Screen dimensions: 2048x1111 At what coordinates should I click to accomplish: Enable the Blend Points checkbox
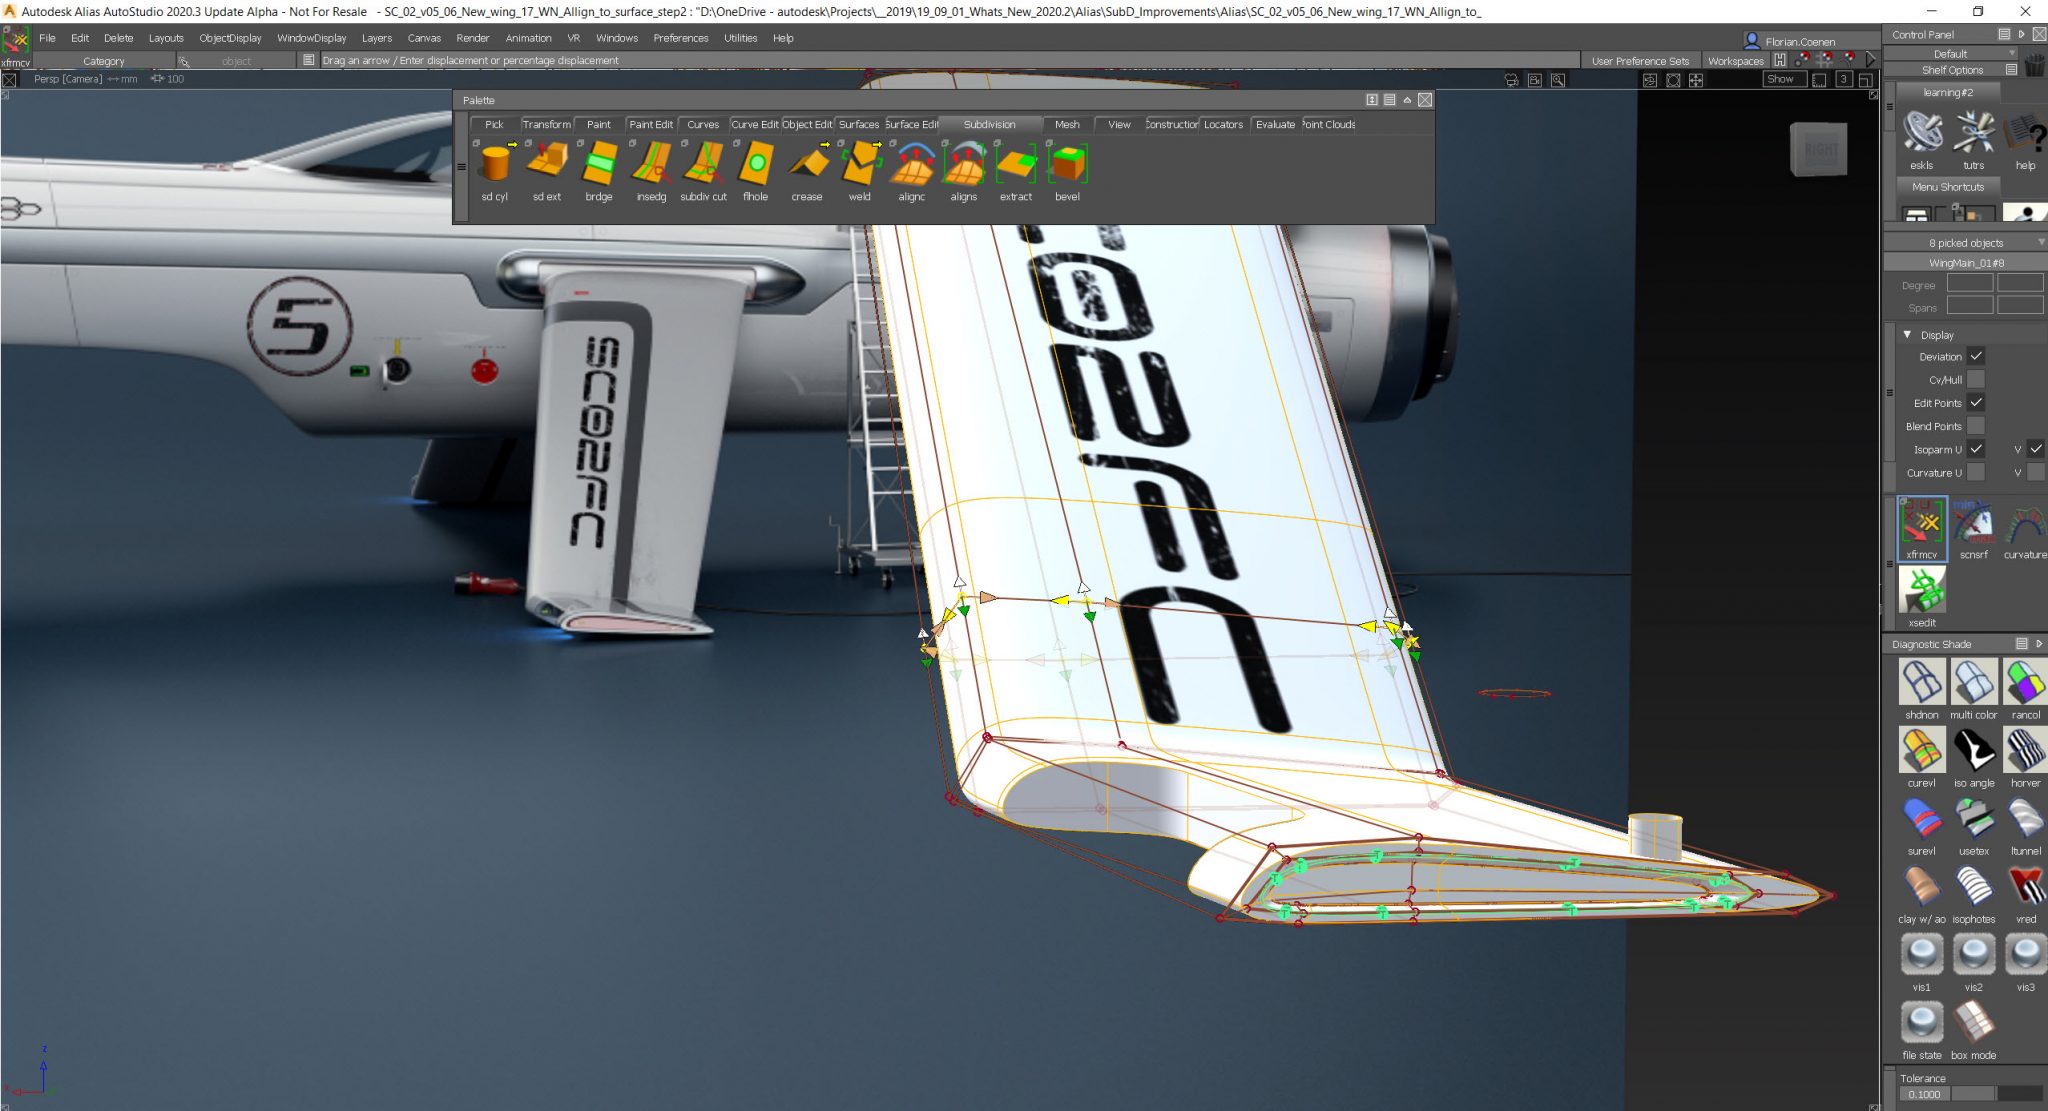1975,425
